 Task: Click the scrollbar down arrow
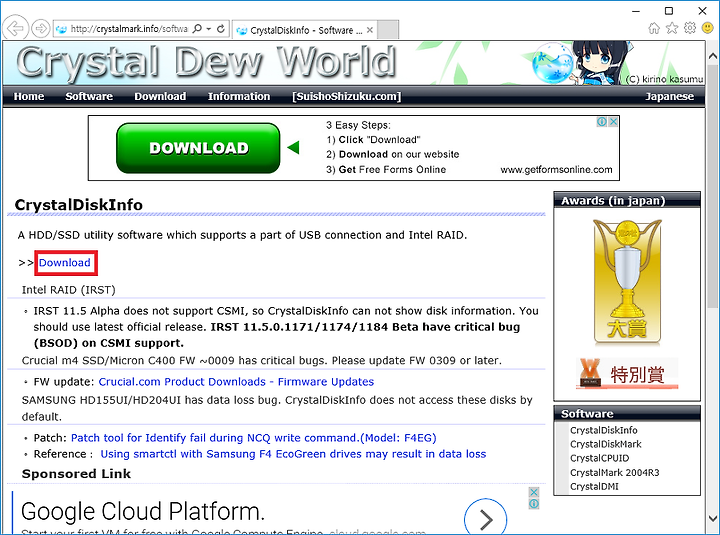712,518
